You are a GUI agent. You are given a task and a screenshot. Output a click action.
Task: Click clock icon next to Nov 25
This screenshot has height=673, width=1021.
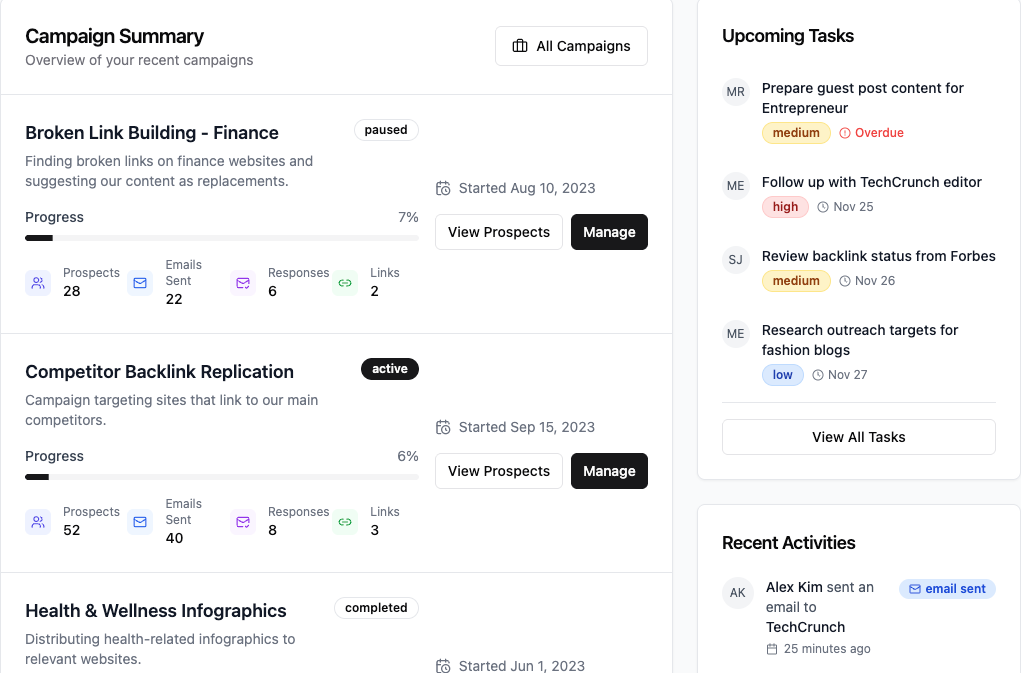(823, 207)
